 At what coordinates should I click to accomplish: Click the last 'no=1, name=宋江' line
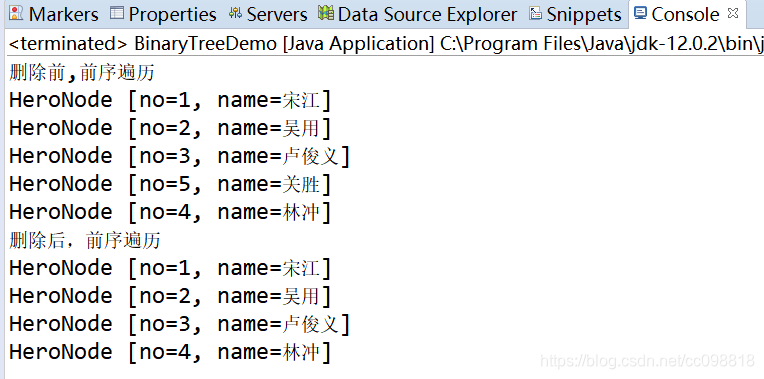(x=170, y=268)
